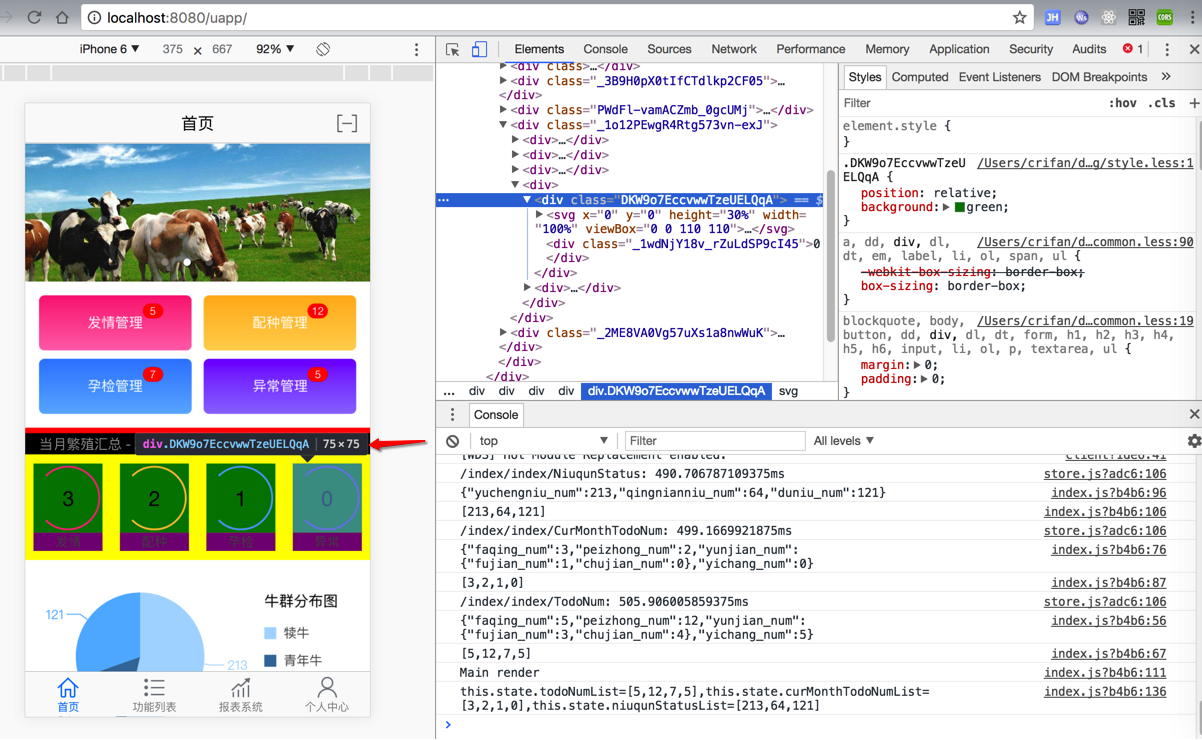Expand the _2ME8VA0Vg57uXs1a8nwWuK div
Screen dimensions: 1202x740
click(x=503, y=332)
